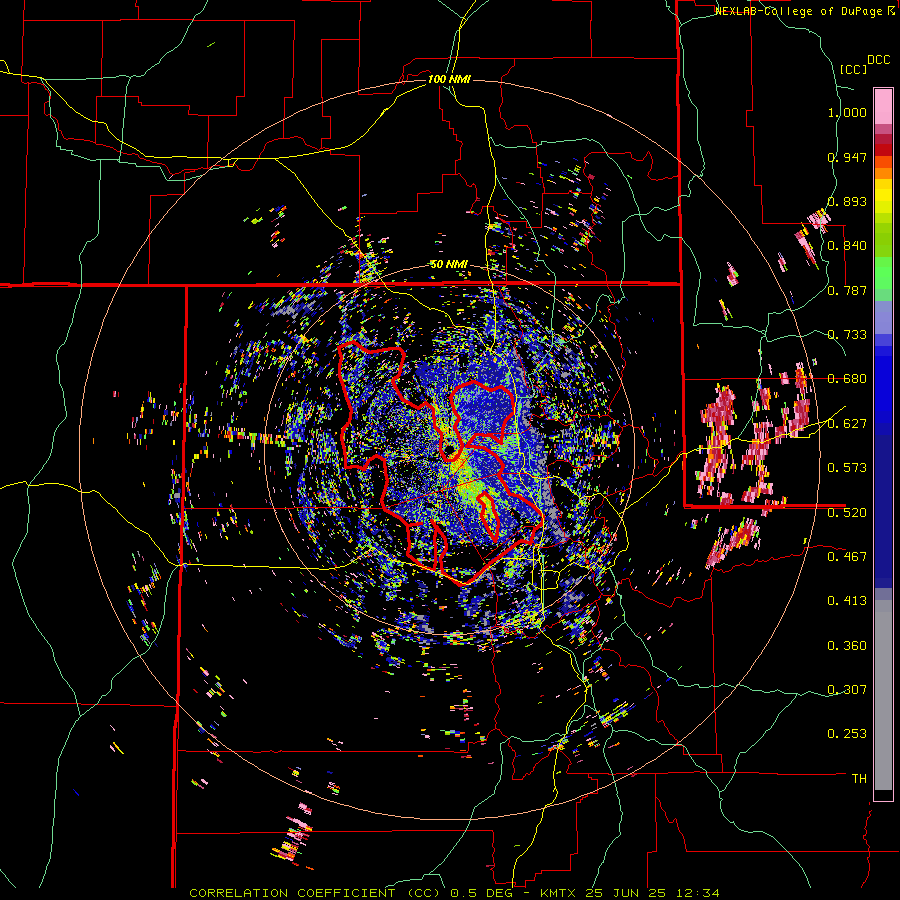Click the 0.253 value on color scale
The image size is (900, 900).
coord(847,734)
